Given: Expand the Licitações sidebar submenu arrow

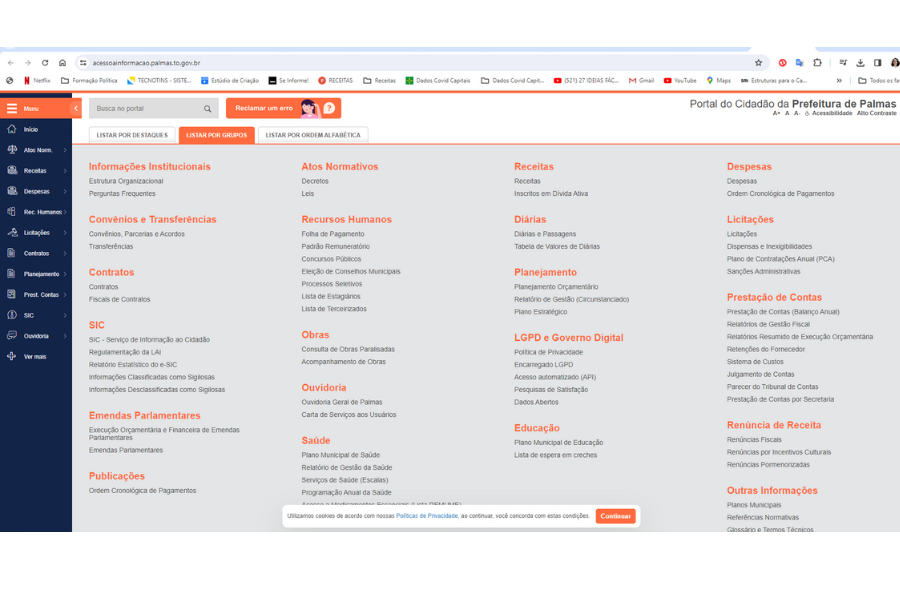Looking at the screenshot, I should click(x=65, y=233).
